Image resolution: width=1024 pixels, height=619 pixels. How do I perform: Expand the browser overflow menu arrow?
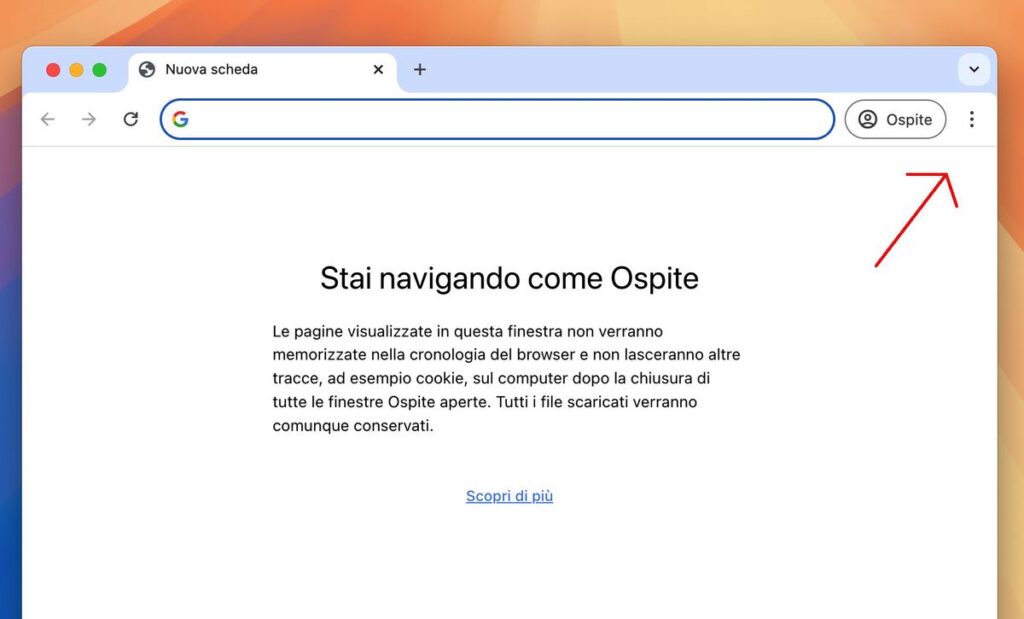[973, 69]
